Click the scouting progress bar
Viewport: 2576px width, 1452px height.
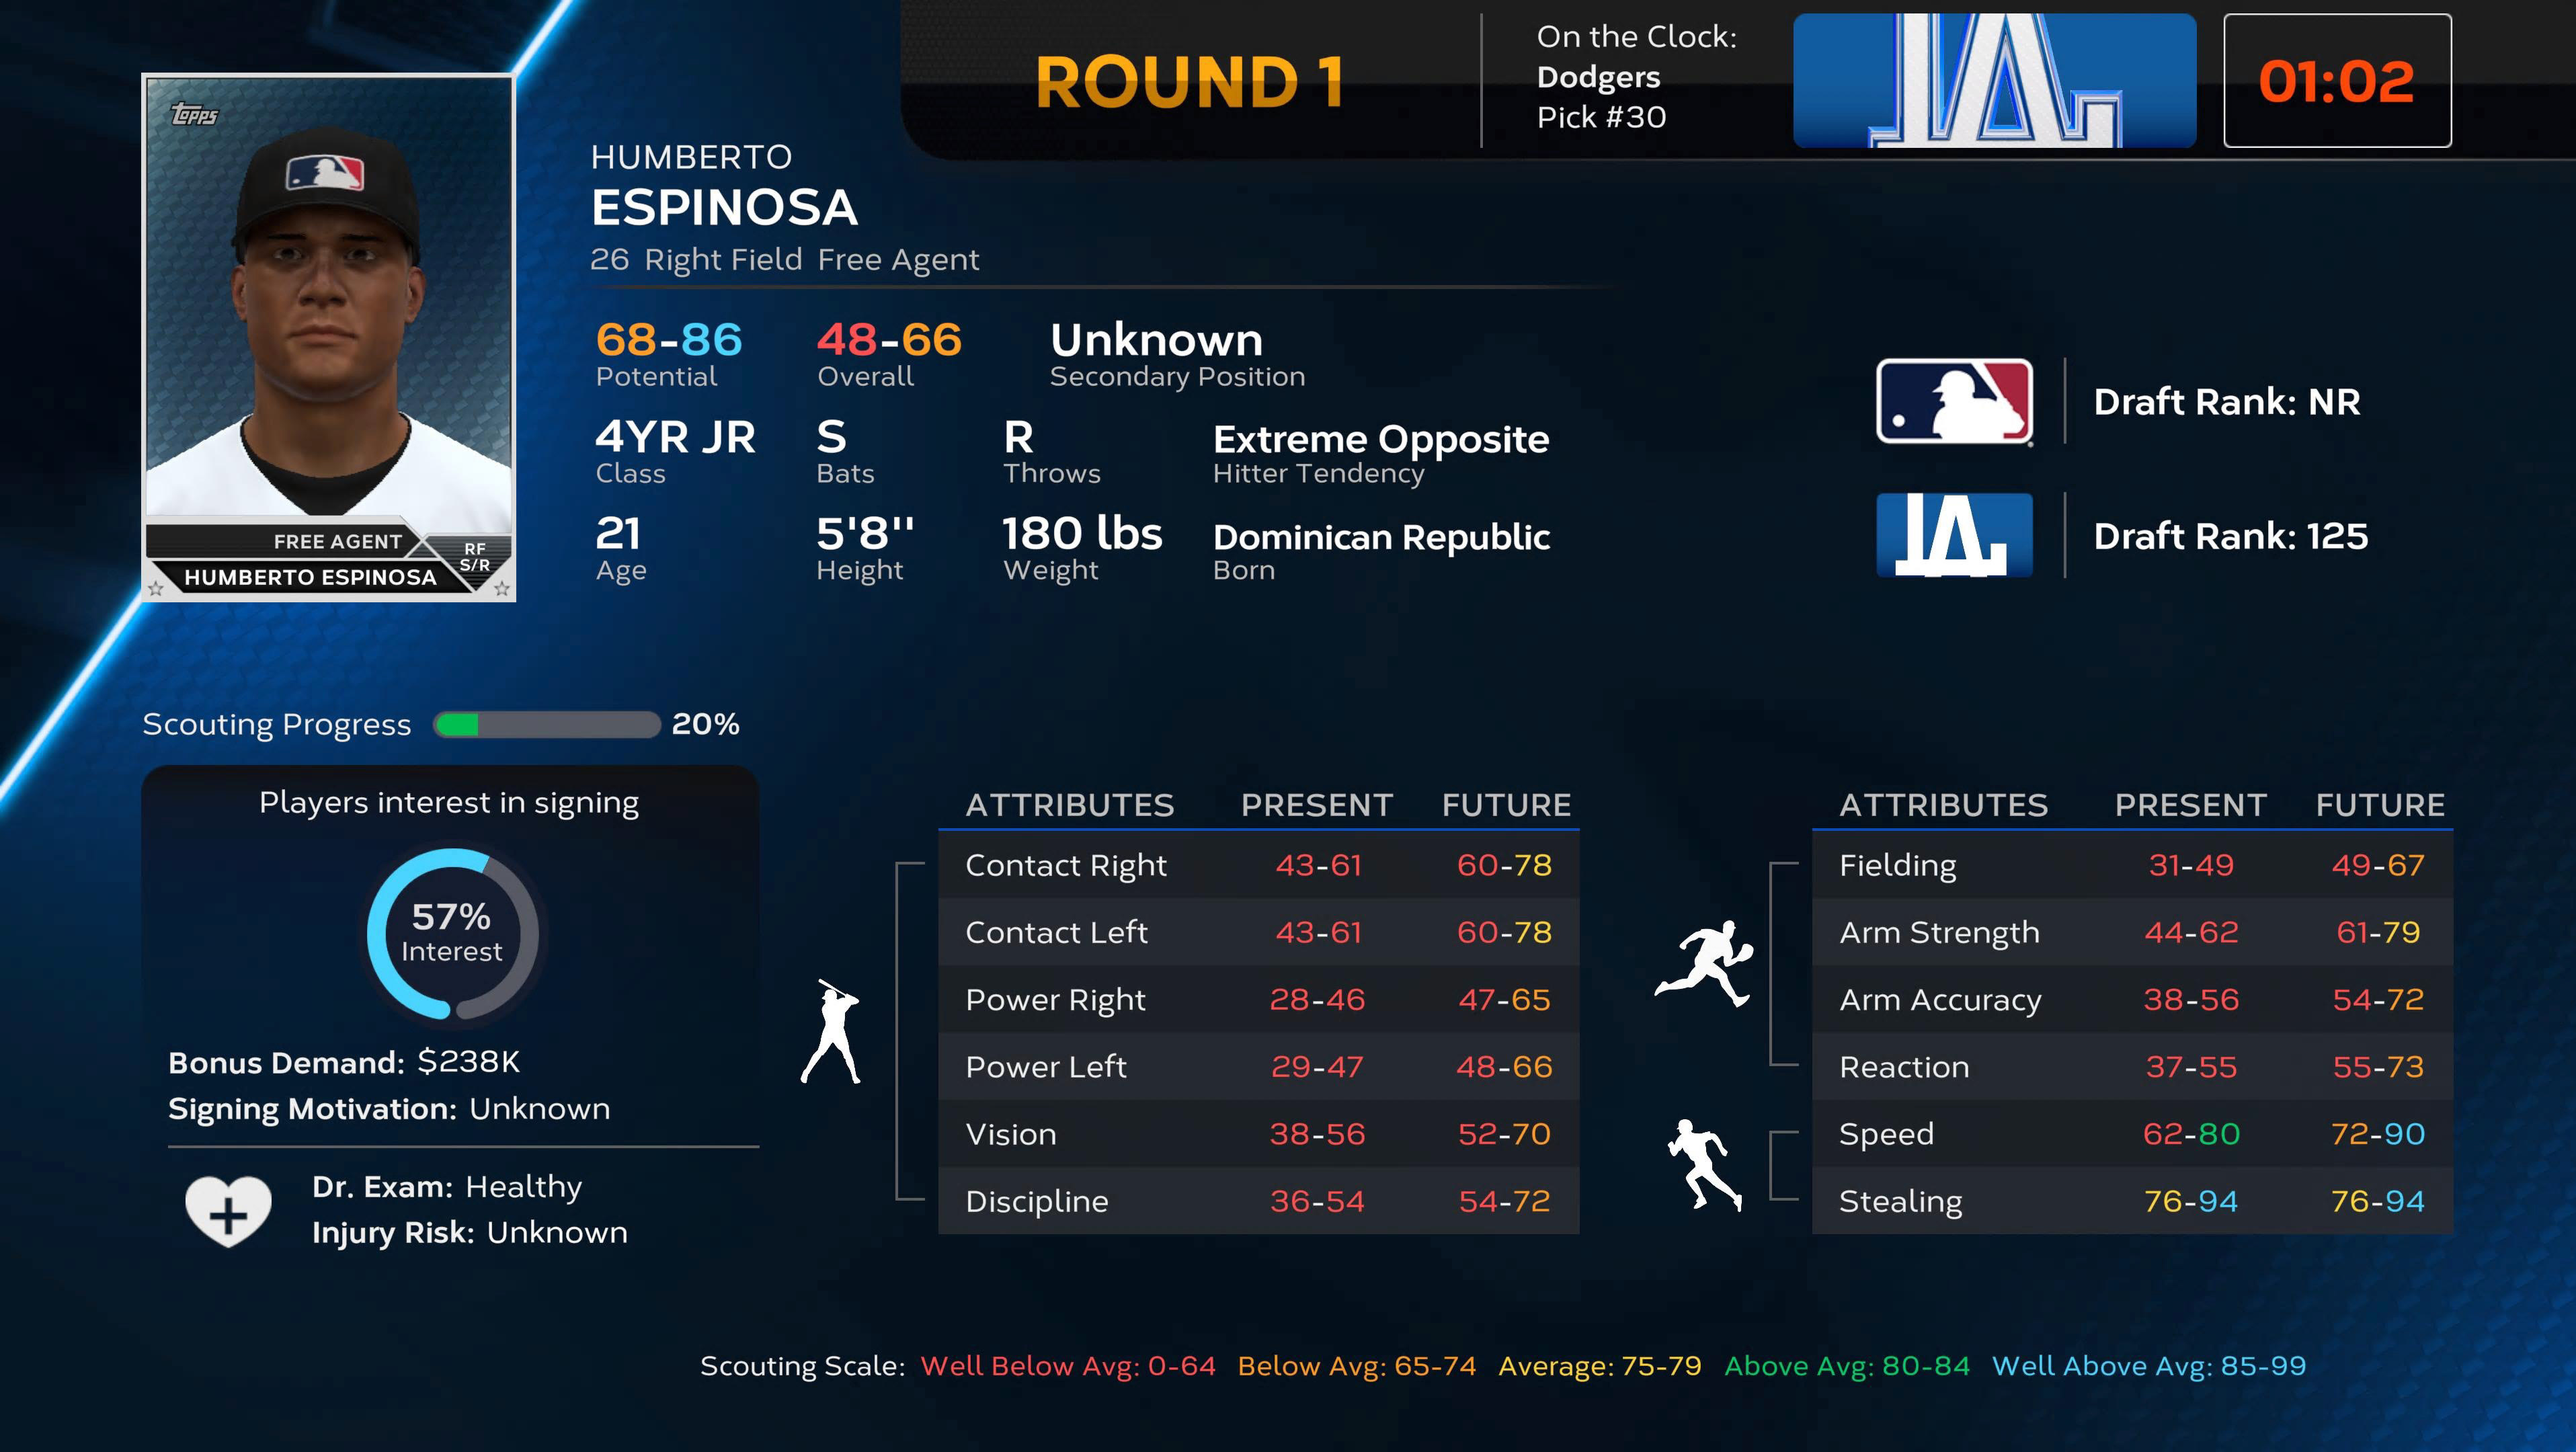[x=547, y=724]
